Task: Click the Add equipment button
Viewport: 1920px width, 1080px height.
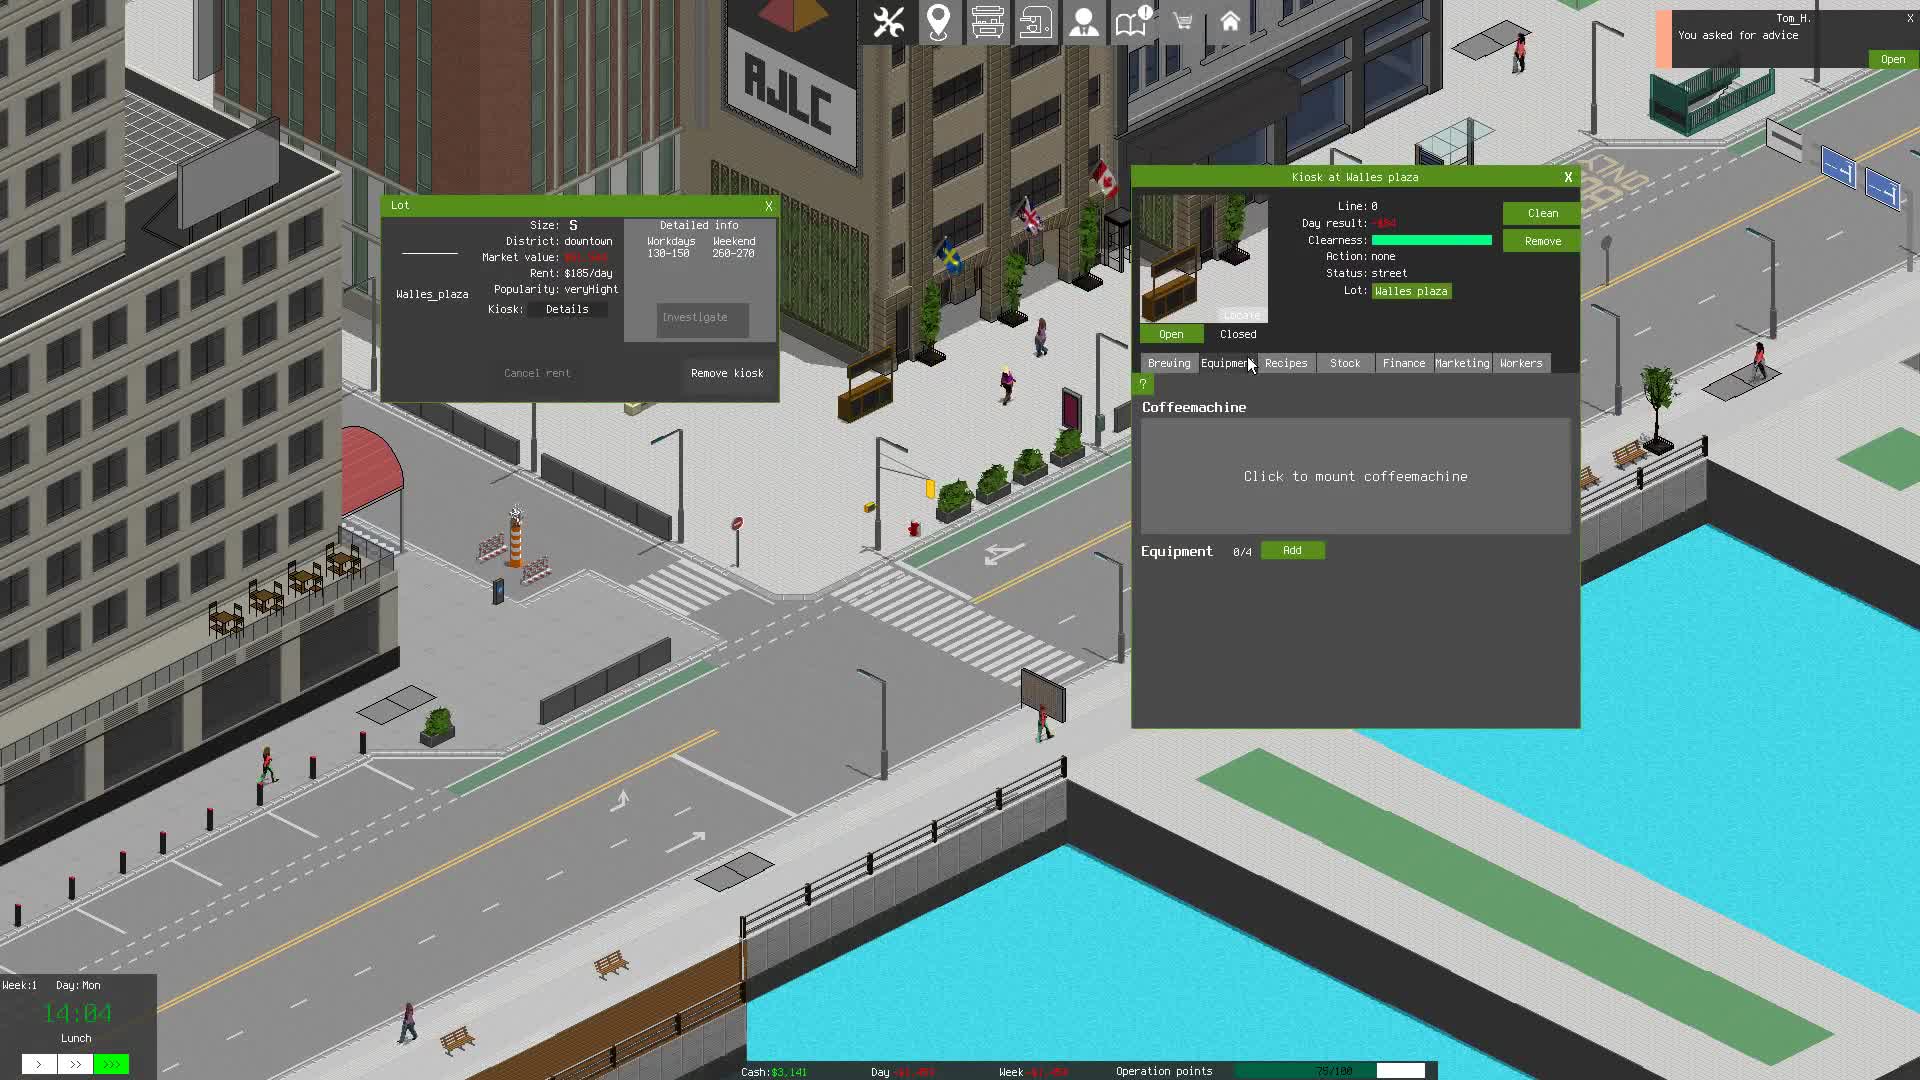Action: click(x=1292, y=551)
